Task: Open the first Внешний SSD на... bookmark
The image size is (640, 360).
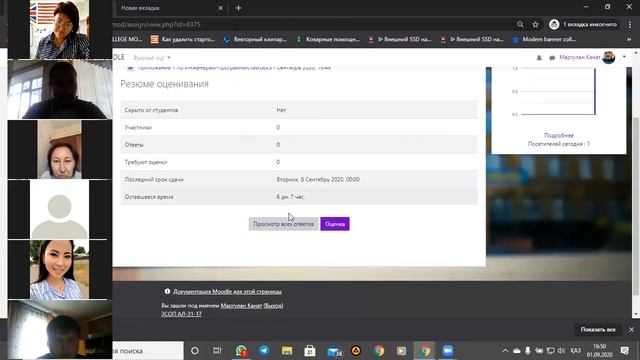Action: (400, 39)
